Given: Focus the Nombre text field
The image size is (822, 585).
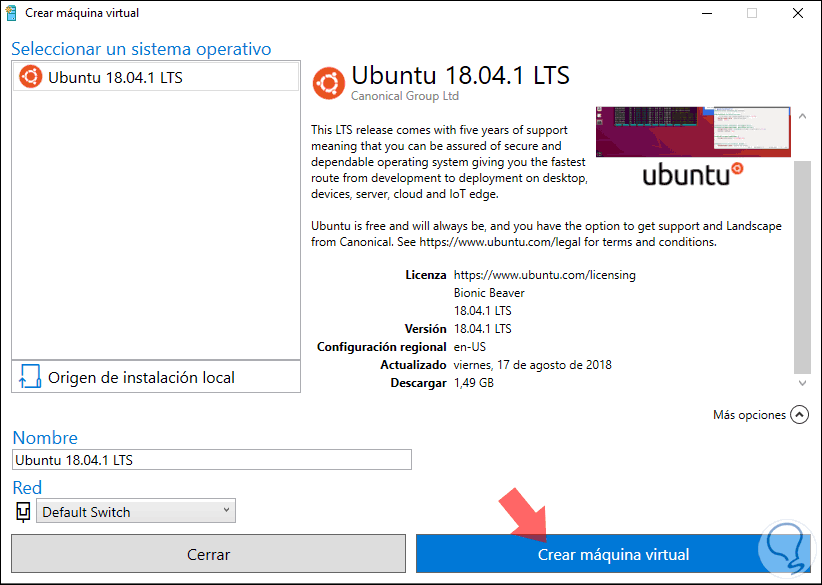Looking at the screenshot, I should (212, 460).
